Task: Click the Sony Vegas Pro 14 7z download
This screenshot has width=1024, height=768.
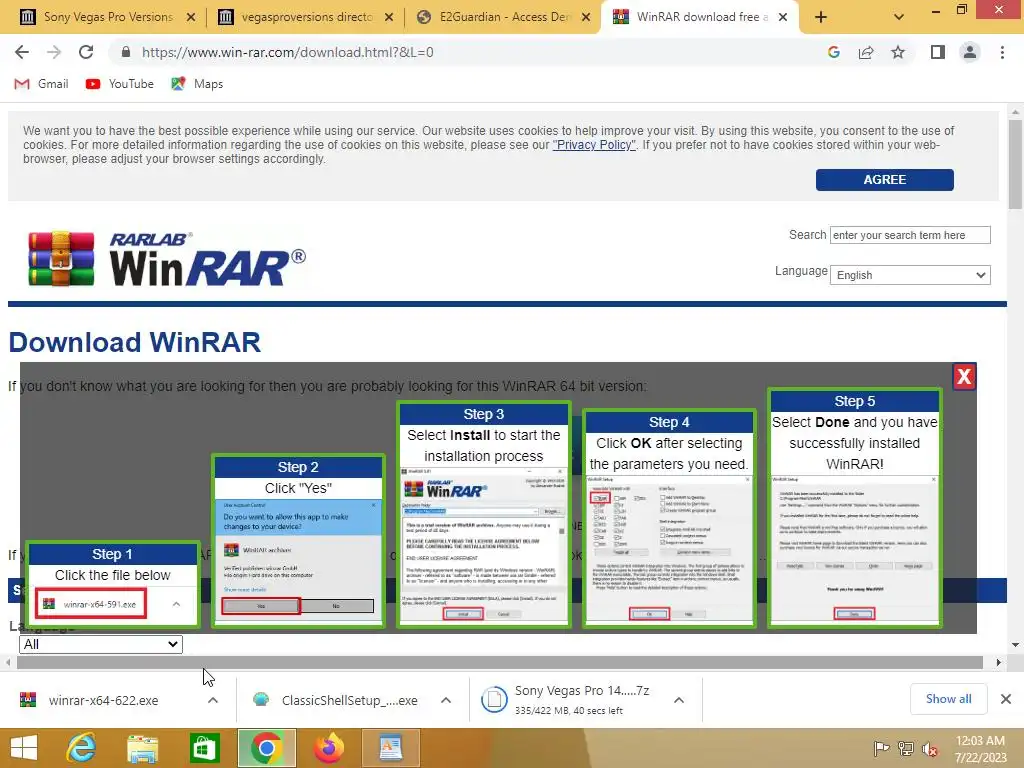Action: point(568,700)
